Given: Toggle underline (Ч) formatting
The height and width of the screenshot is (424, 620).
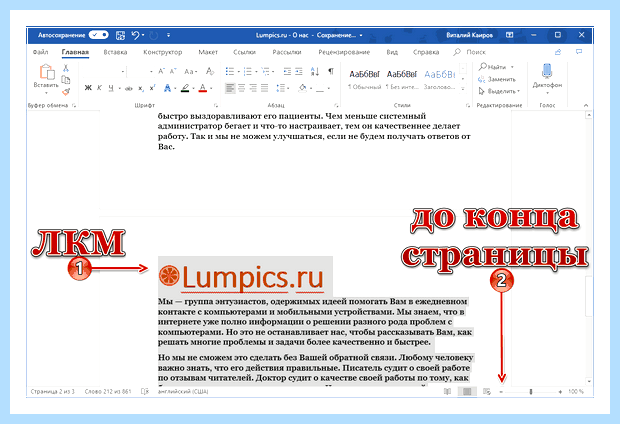Looking at the screenshot, I should pos(111,88).
